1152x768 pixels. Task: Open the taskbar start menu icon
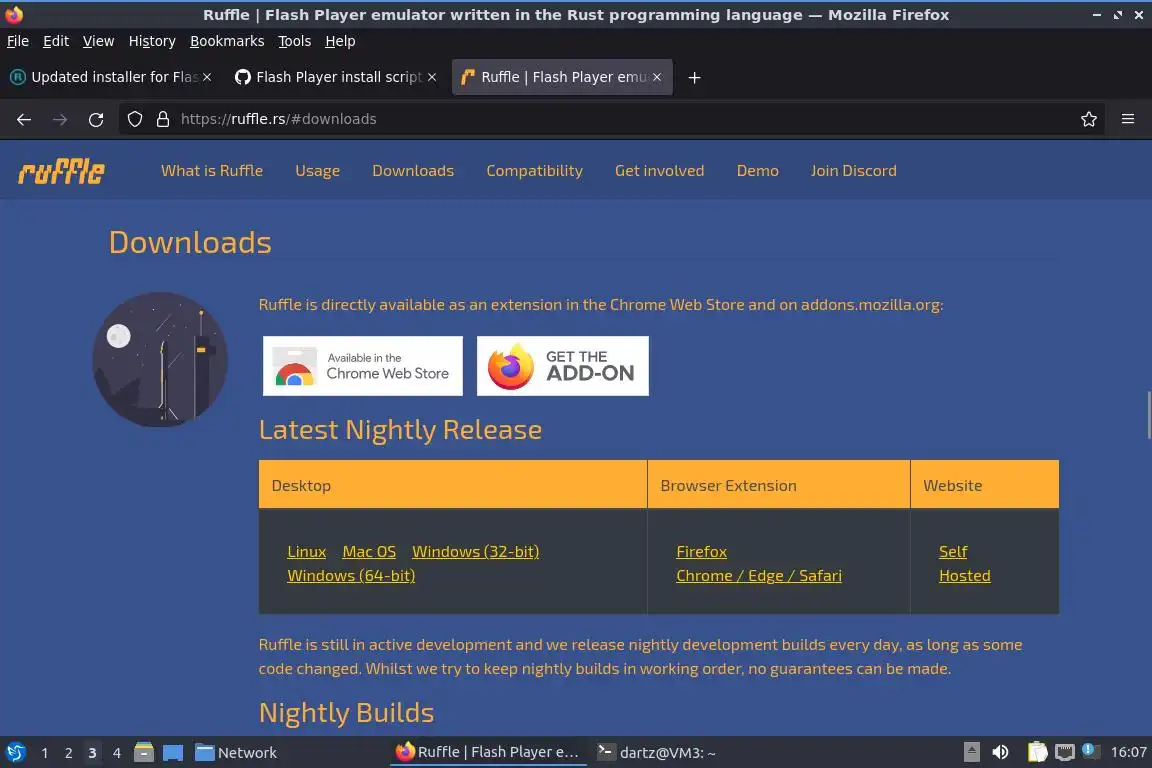(x=16, y=753)
